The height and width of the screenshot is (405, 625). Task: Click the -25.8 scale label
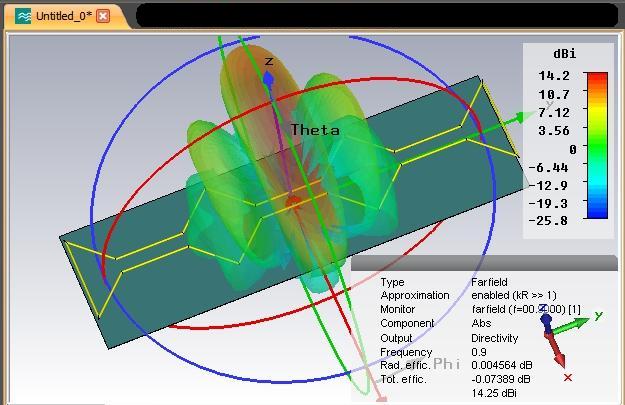pos(548,221)
